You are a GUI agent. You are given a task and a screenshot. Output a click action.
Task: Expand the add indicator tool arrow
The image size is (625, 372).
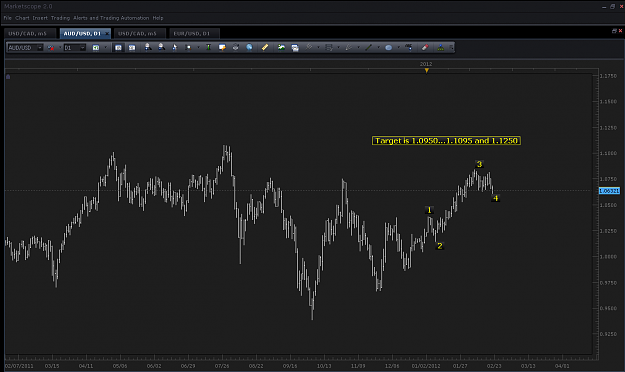click(318, 47)
